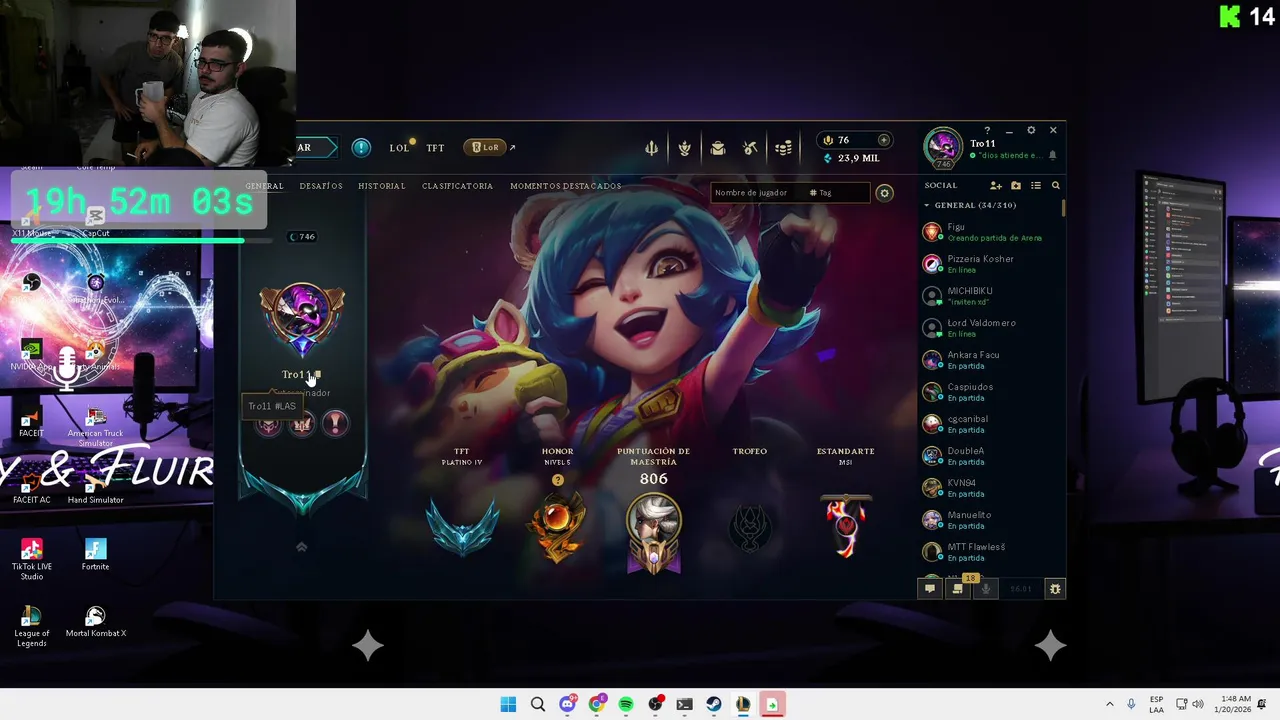Show hidden system tray icons

click(1109, 704)
